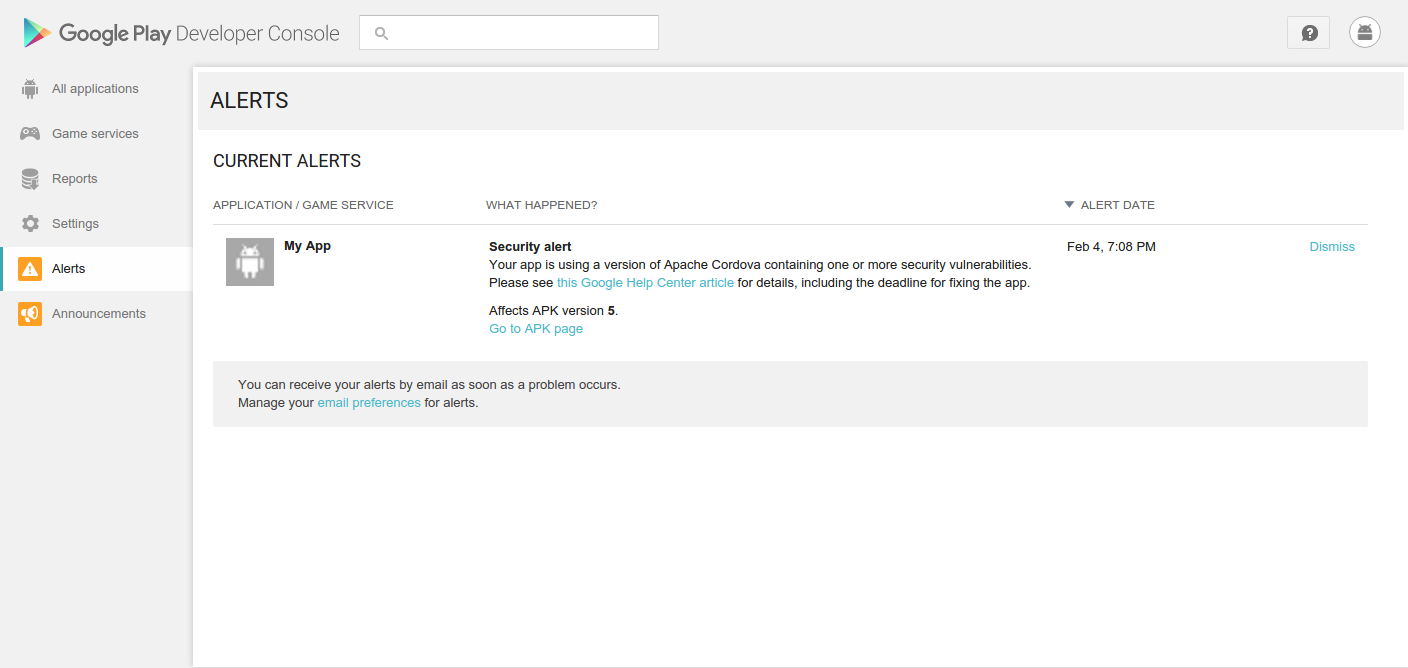The width and height of the screenshot is (1408, 668).
Task: Click the My App Android thumbnail
Action: (x=250, y=262)
